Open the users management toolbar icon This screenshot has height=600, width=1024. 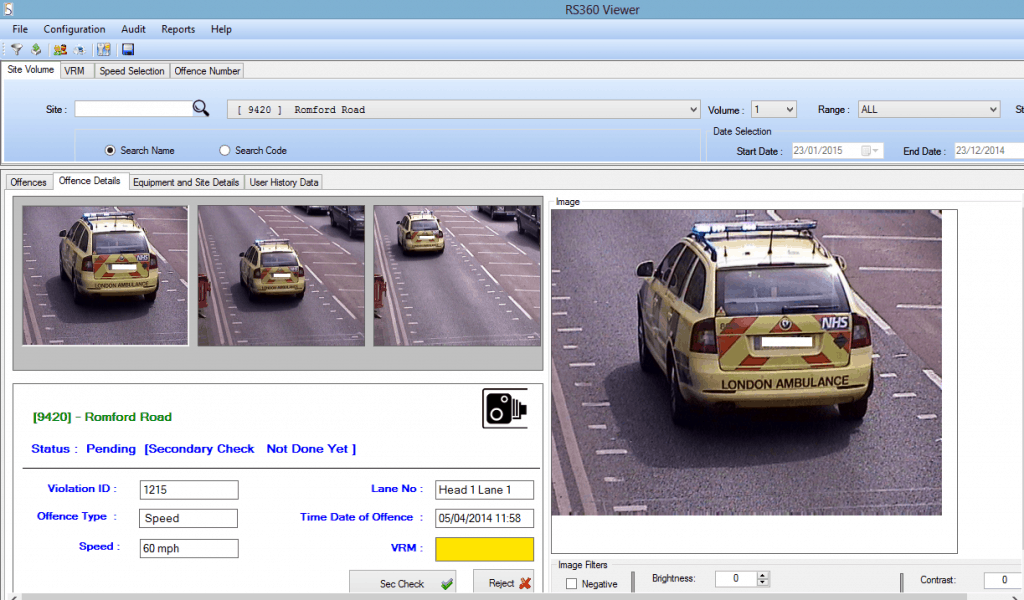point(60,50)
